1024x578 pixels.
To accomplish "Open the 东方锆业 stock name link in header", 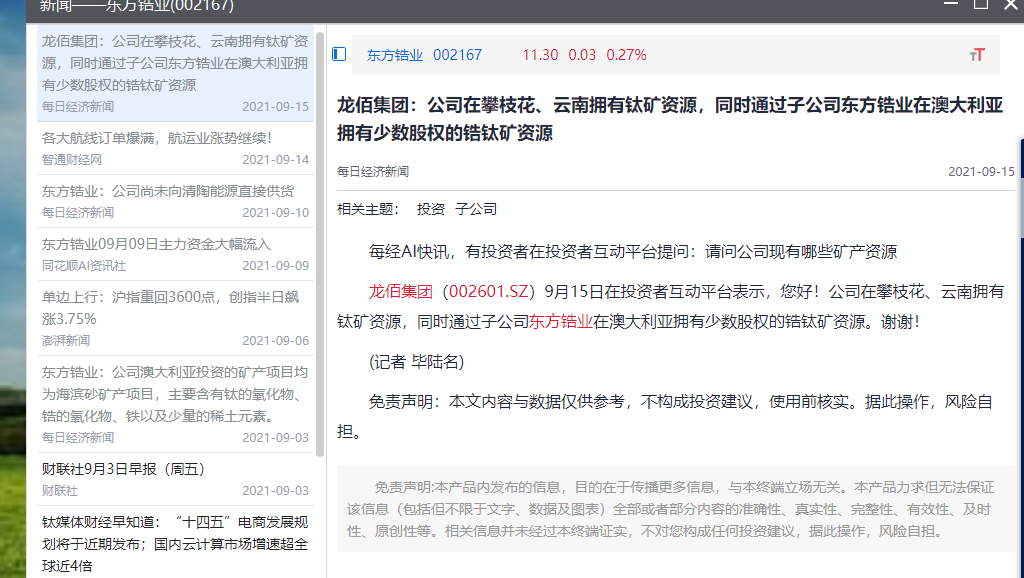I will click(x=394, y=55).
